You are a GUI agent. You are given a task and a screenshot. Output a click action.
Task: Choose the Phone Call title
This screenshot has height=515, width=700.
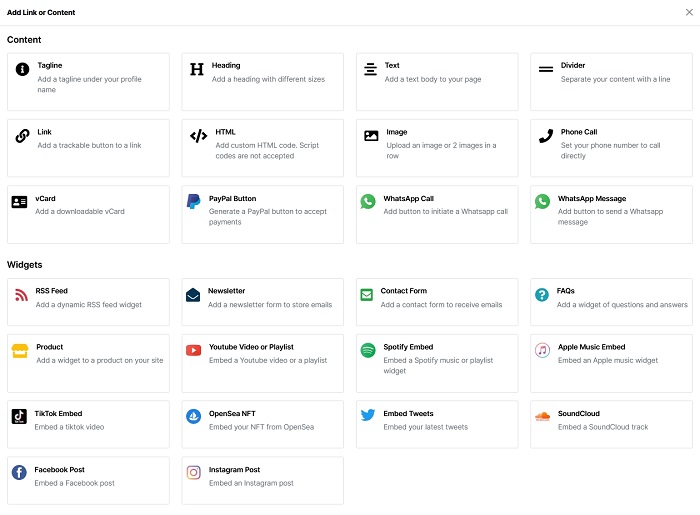coord(579,132)
